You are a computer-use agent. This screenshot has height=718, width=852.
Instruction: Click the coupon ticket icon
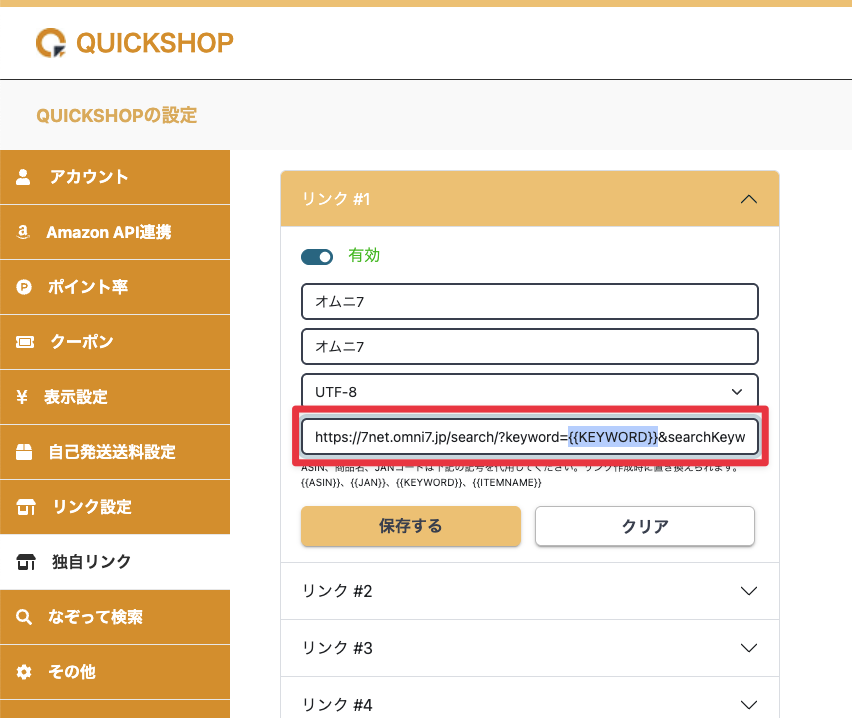(x=24, y=342)
